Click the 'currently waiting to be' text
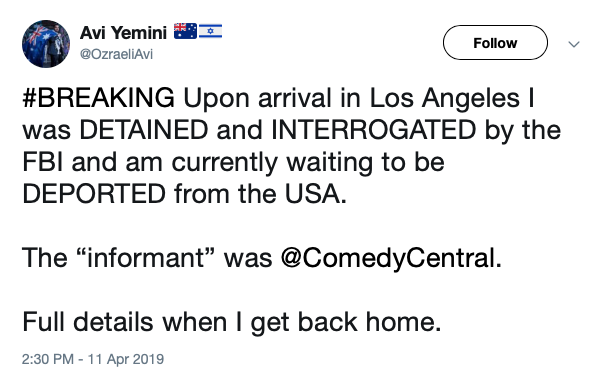Viewport: 599px width, 378px height. (x=308, y=163)
